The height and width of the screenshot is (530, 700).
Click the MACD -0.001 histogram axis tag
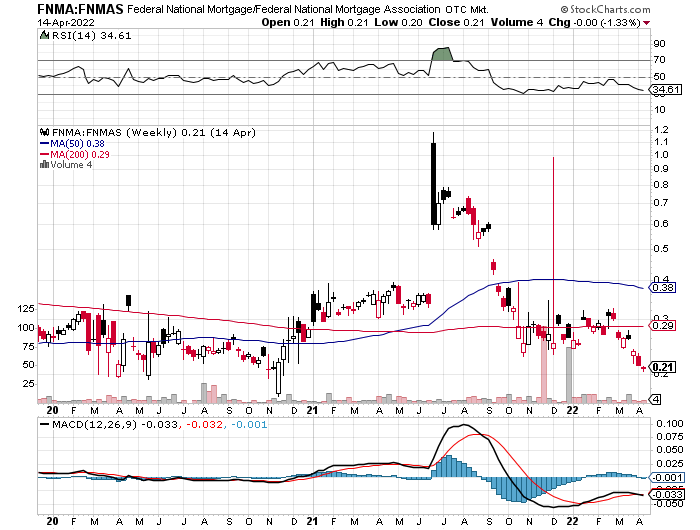point(666,477)
